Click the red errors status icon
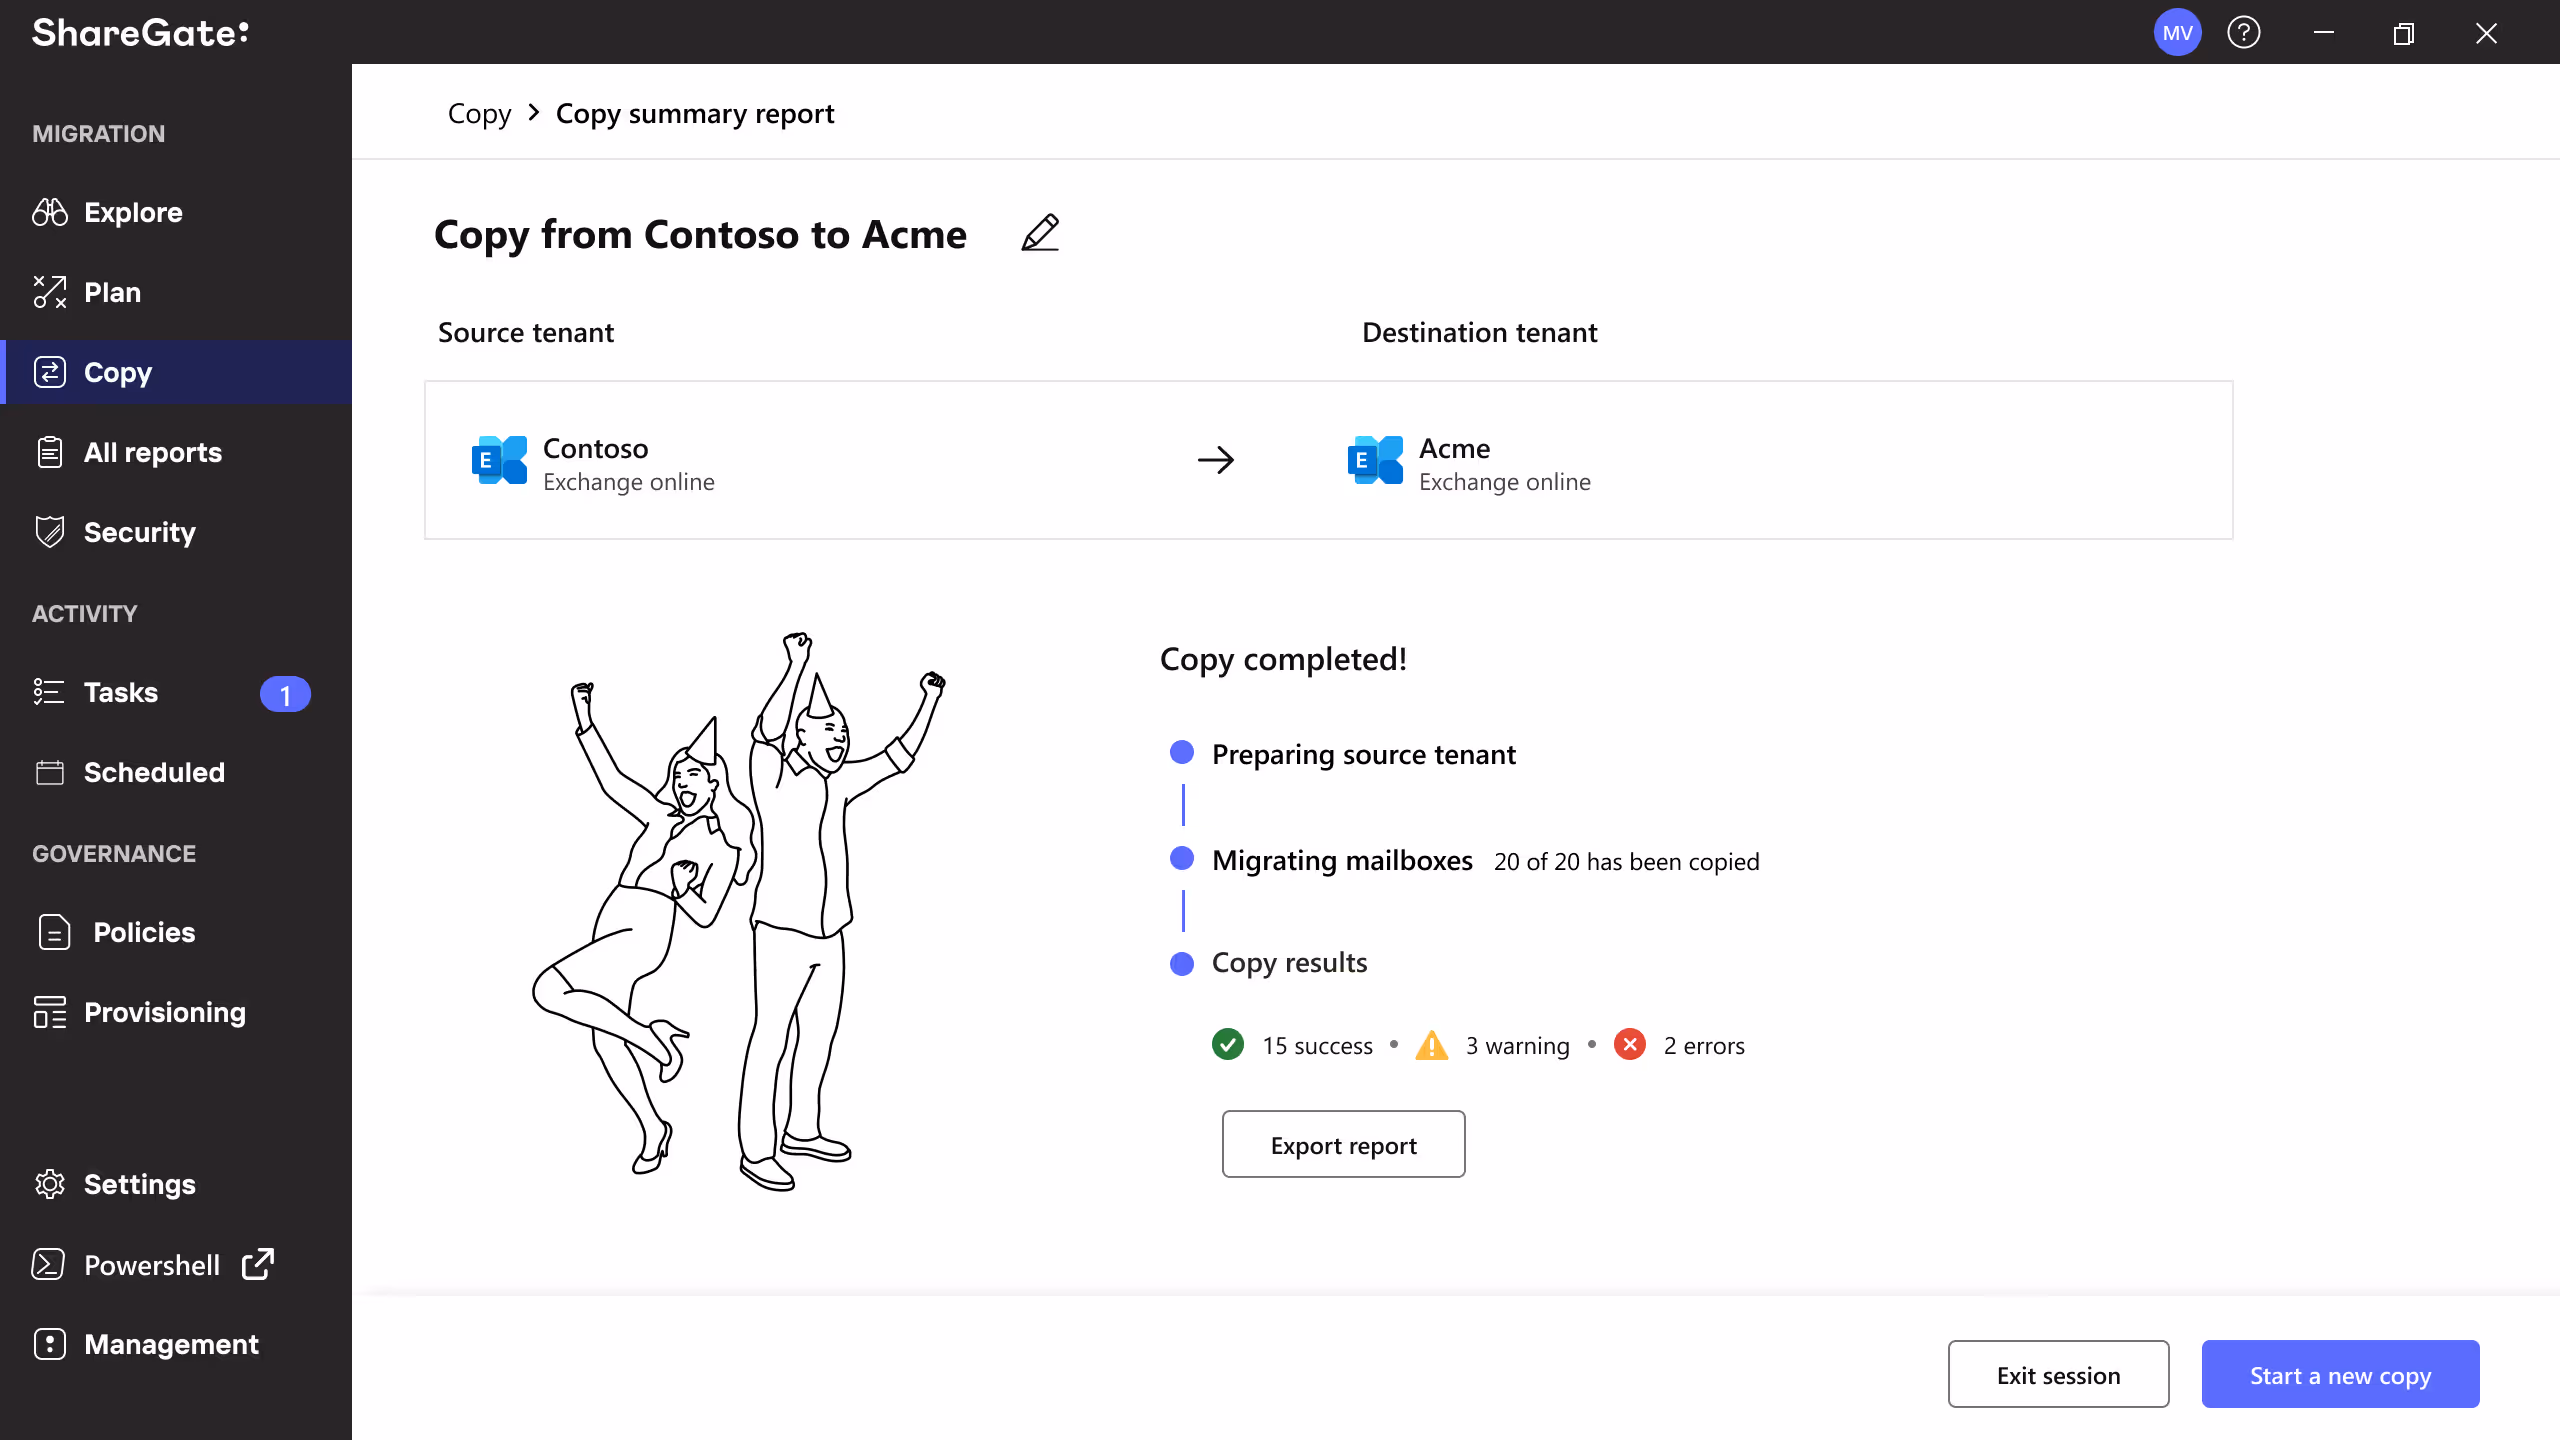 pos(1630,1045)
